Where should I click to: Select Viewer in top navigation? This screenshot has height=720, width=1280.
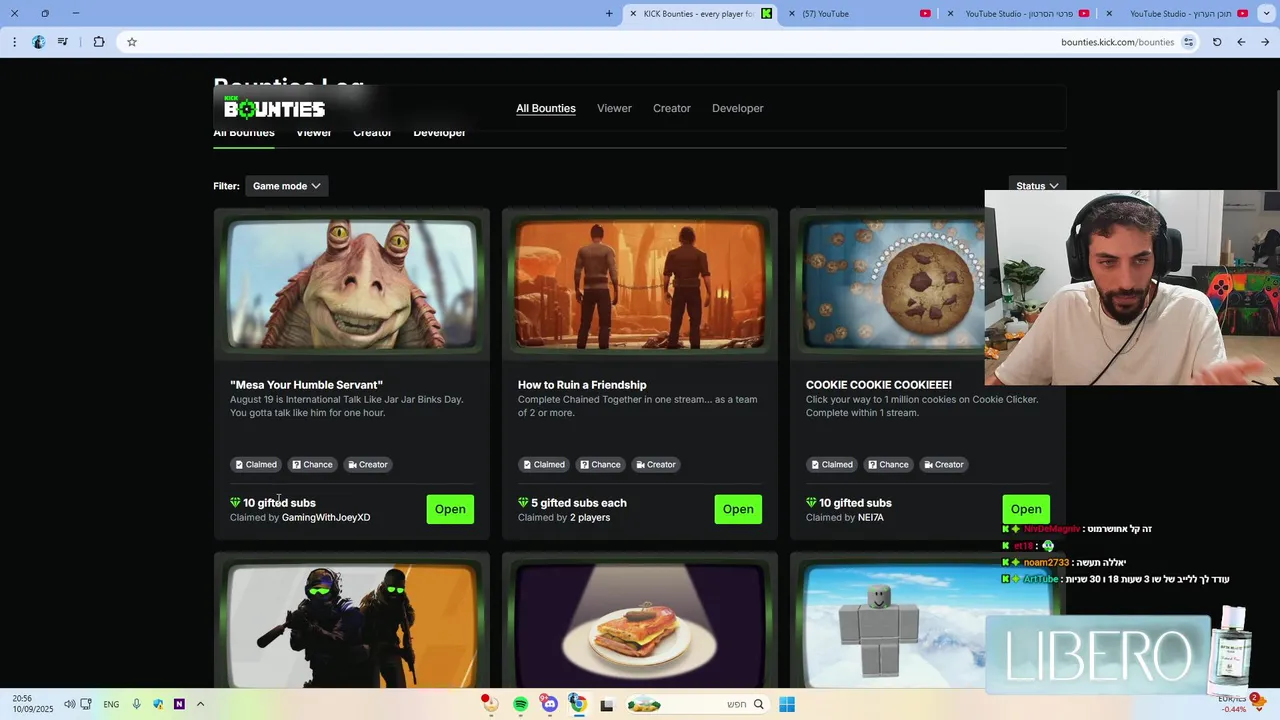pos(614,108)
